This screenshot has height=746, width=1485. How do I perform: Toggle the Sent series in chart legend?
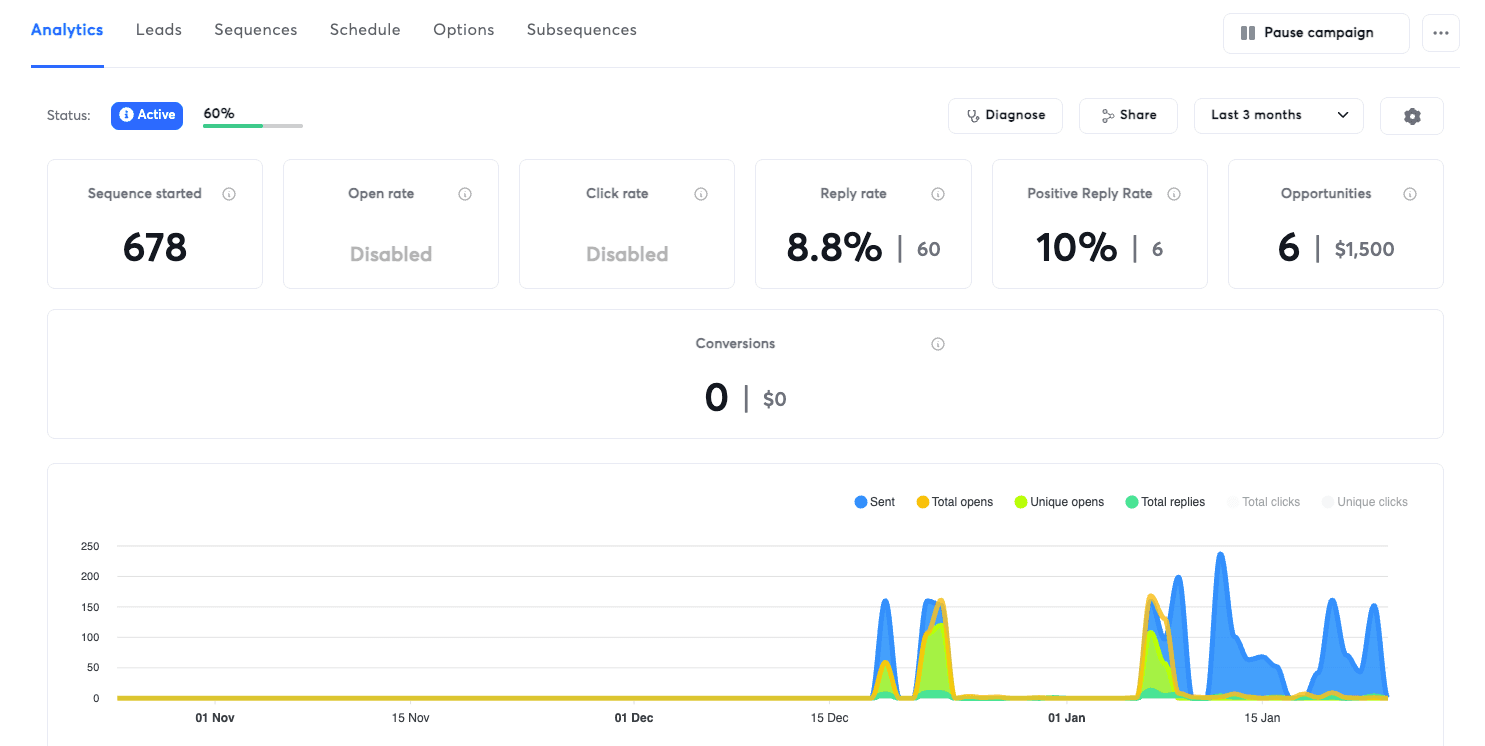point(874,502)
